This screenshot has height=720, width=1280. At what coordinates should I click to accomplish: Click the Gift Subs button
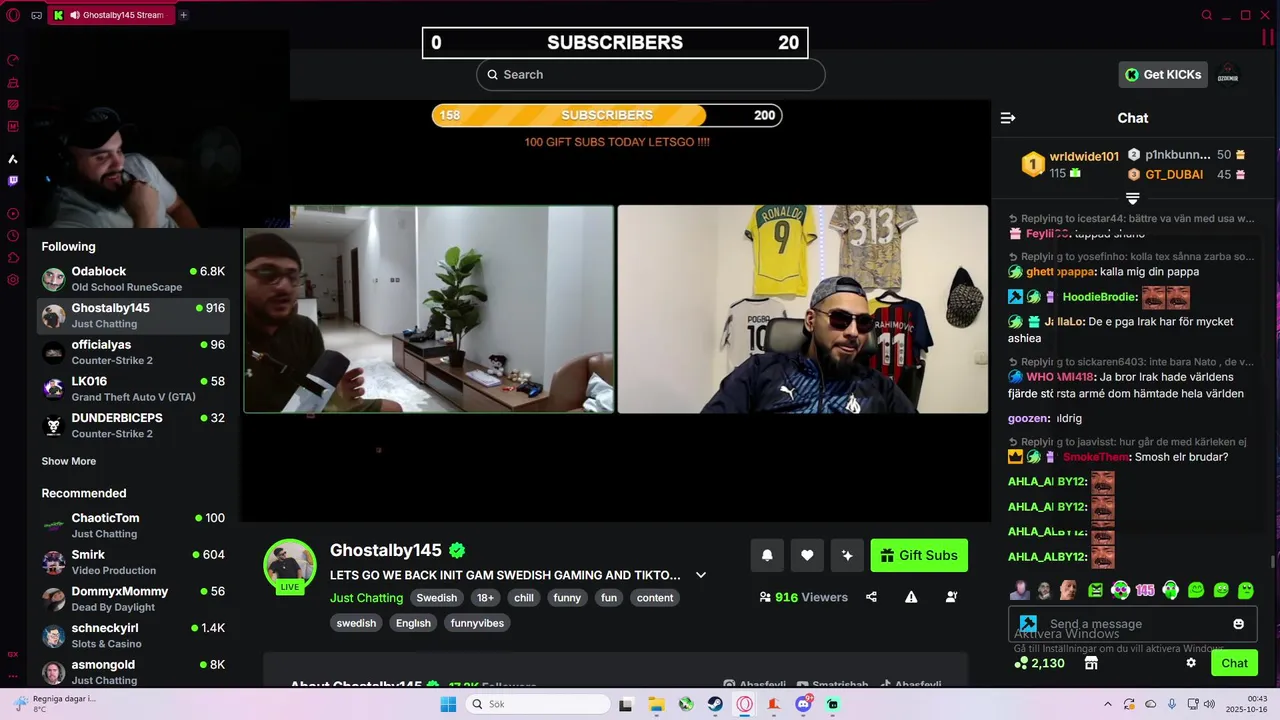[919, 556]
